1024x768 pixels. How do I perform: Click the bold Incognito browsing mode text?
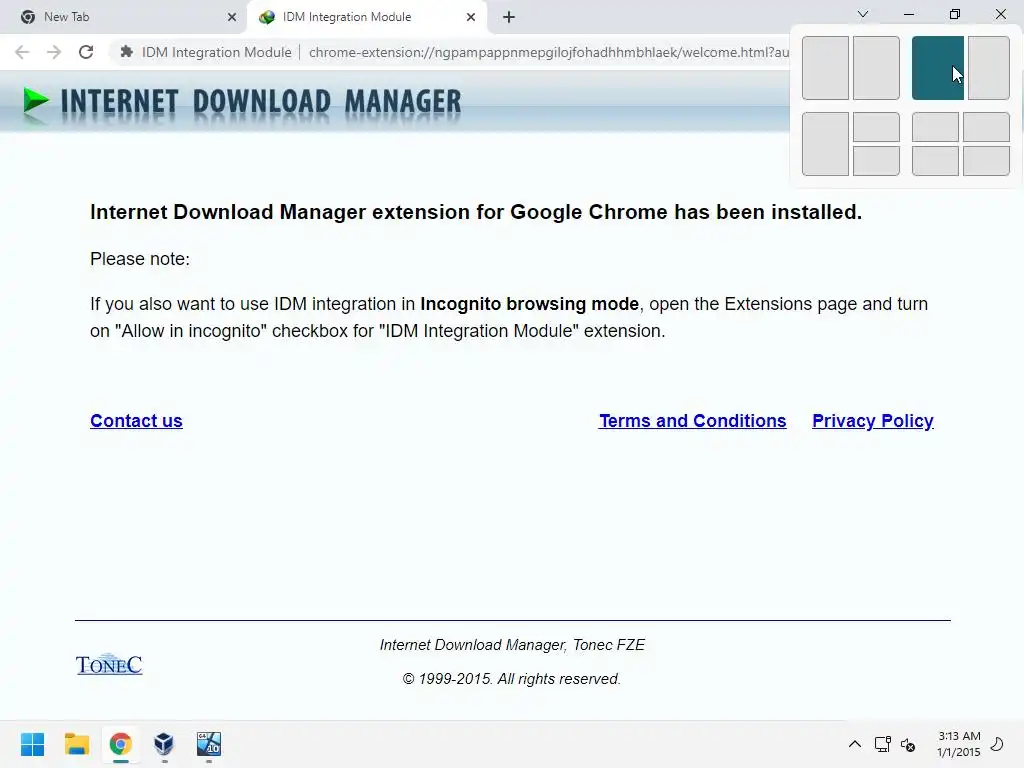pyautogui.click(x=529, y=304)
